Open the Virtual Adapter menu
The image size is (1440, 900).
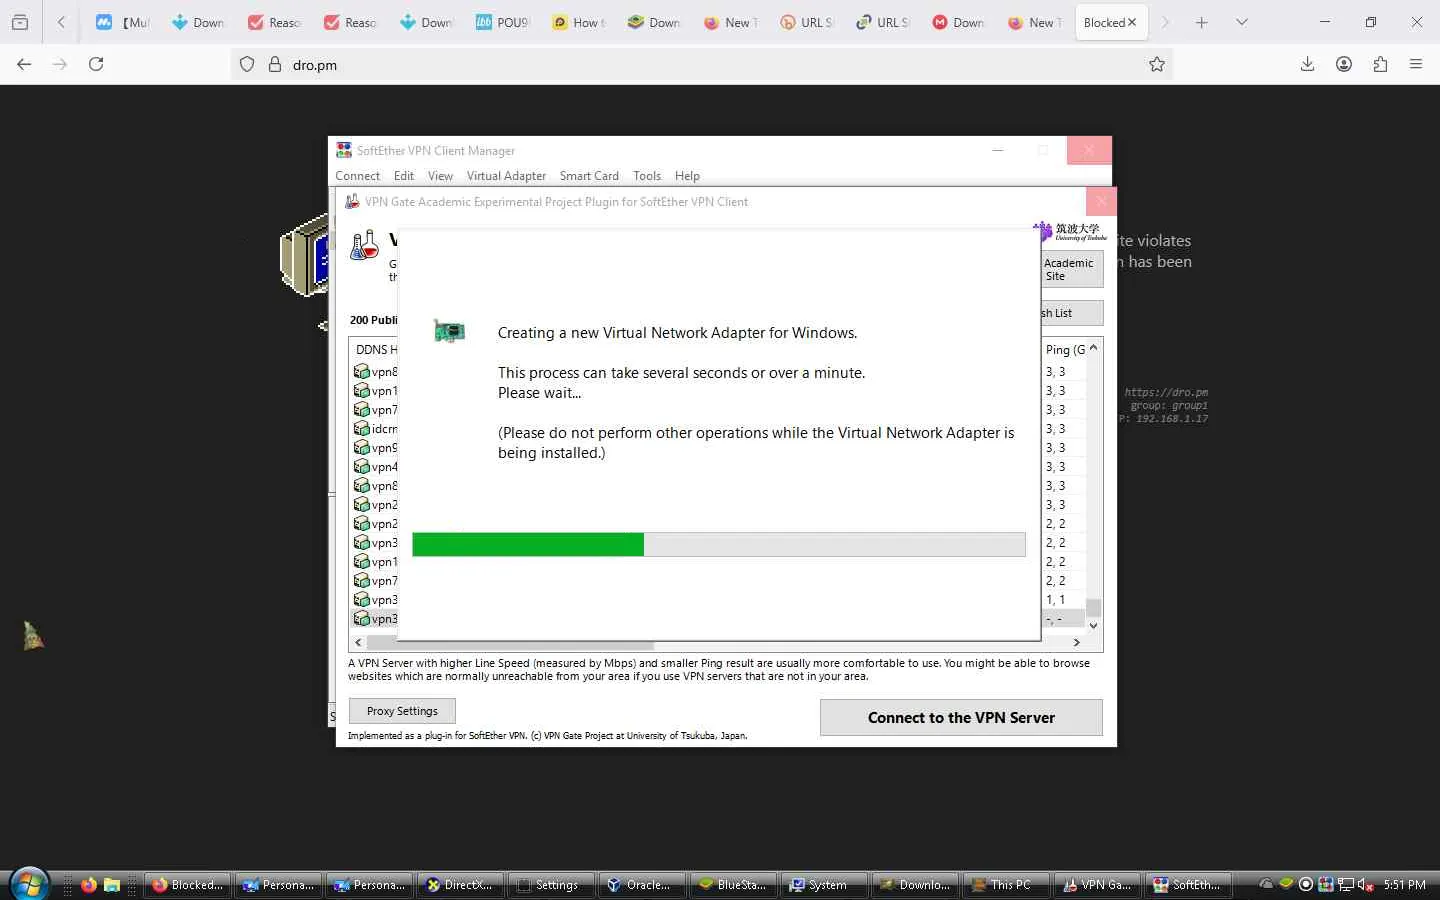coord(506,176)
